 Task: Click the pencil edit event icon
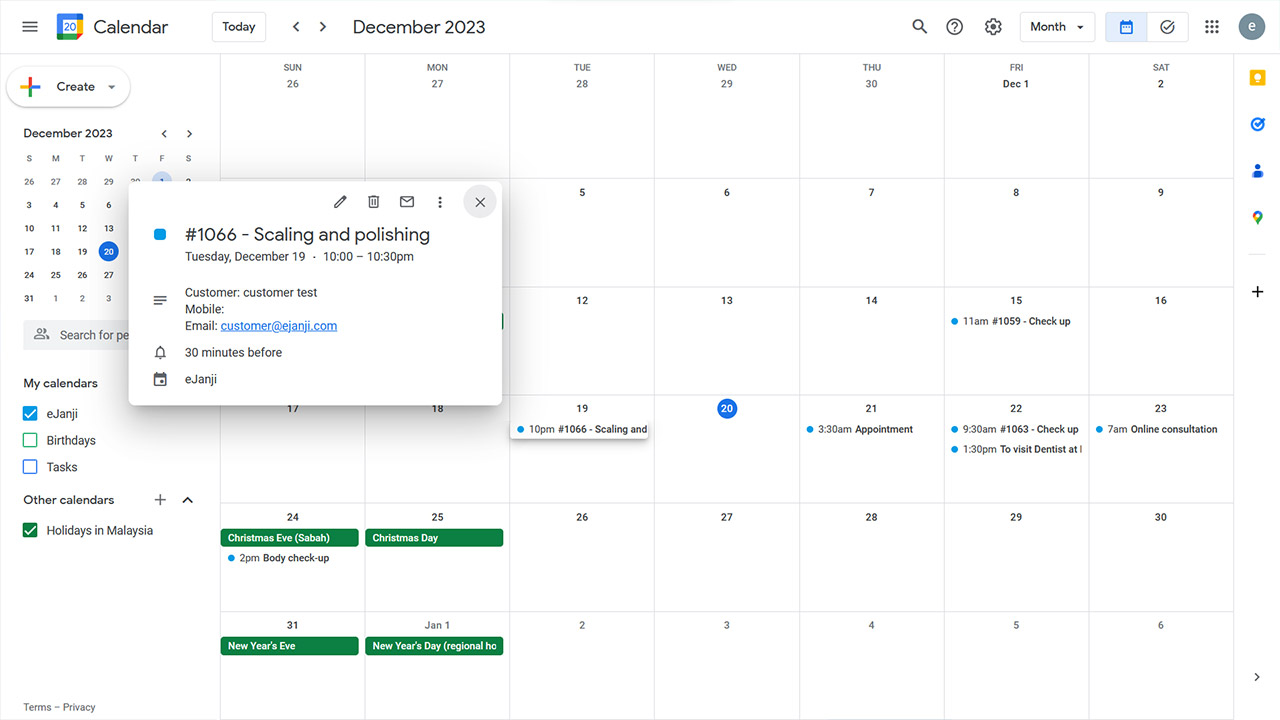(x=340, y=202)
